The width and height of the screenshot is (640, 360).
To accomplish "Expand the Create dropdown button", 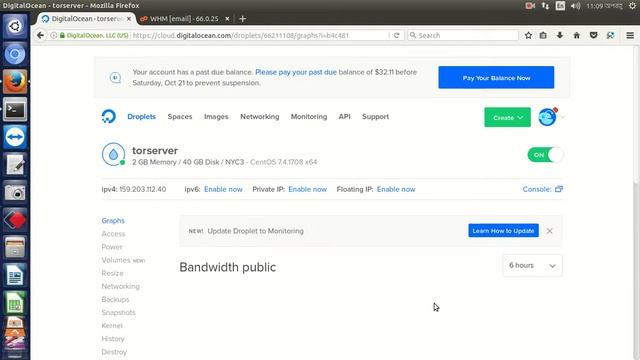I will point(507,118).
